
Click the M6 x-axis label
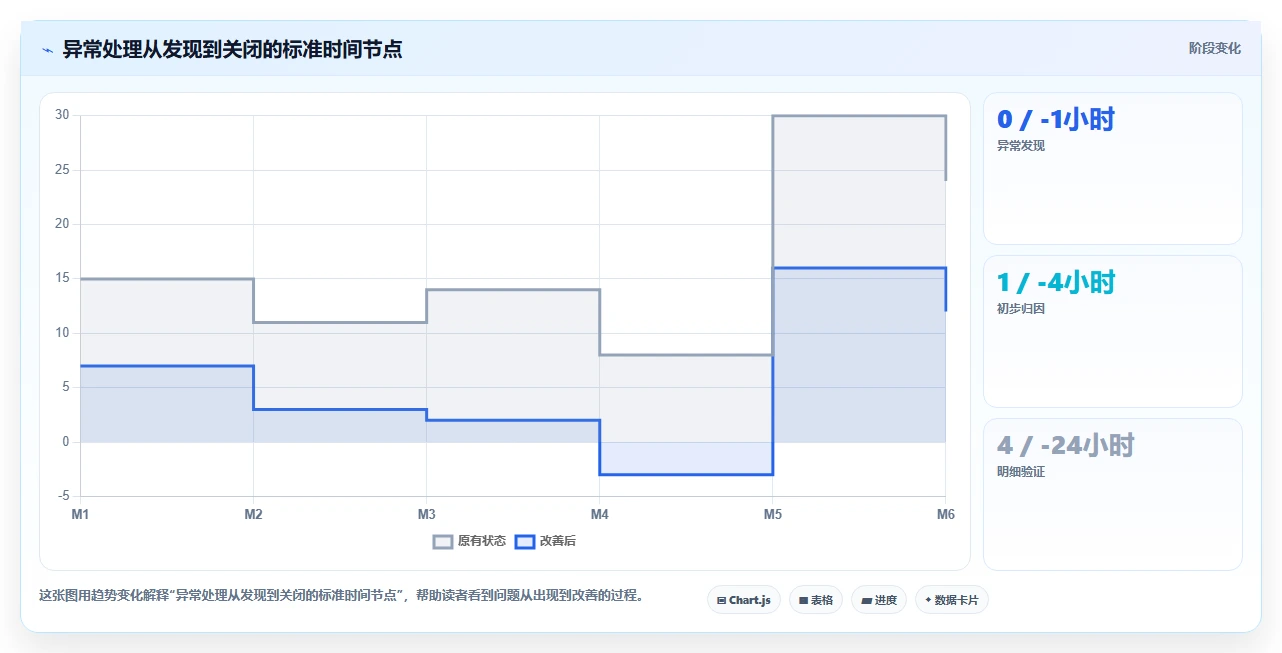945,515
